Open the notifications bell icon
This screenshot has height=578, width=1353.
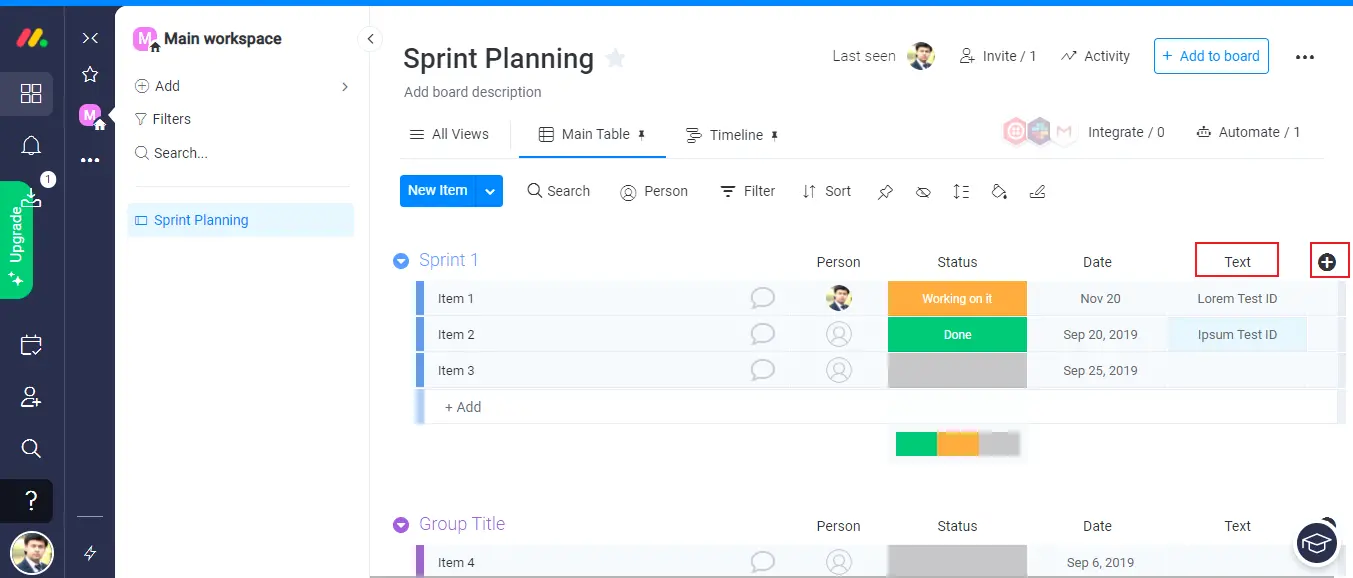pyautogui.click(x=31, y=147)
